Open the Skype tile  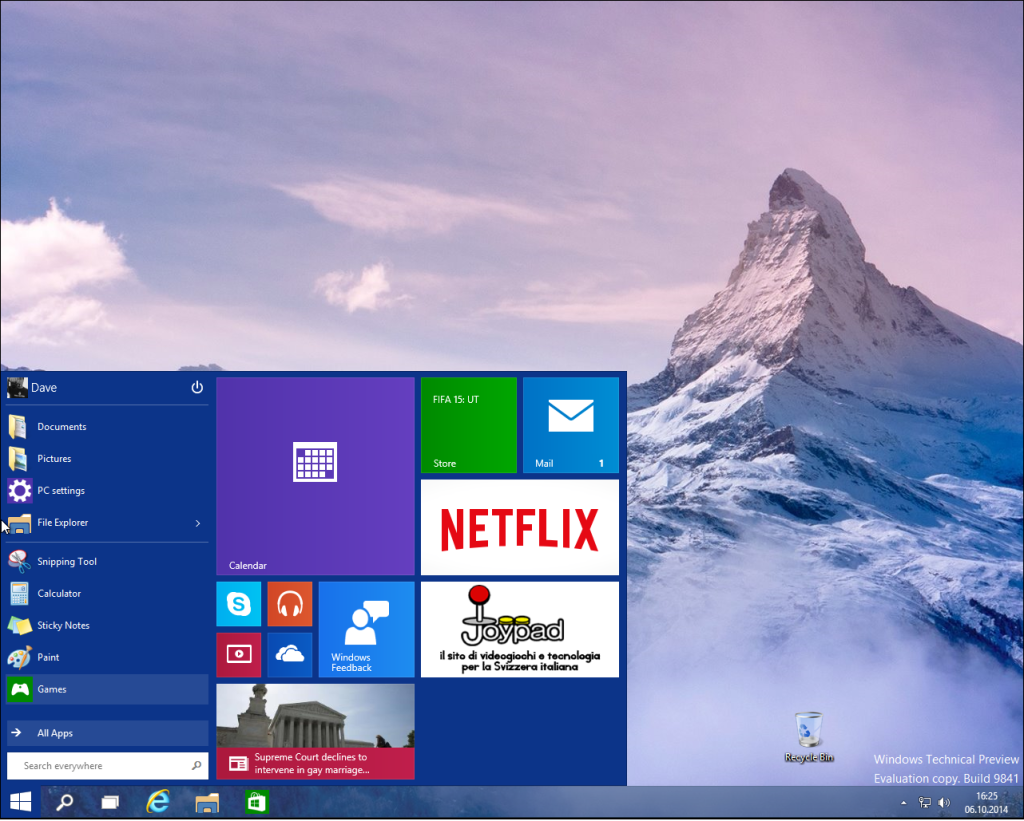pos(239,604)
